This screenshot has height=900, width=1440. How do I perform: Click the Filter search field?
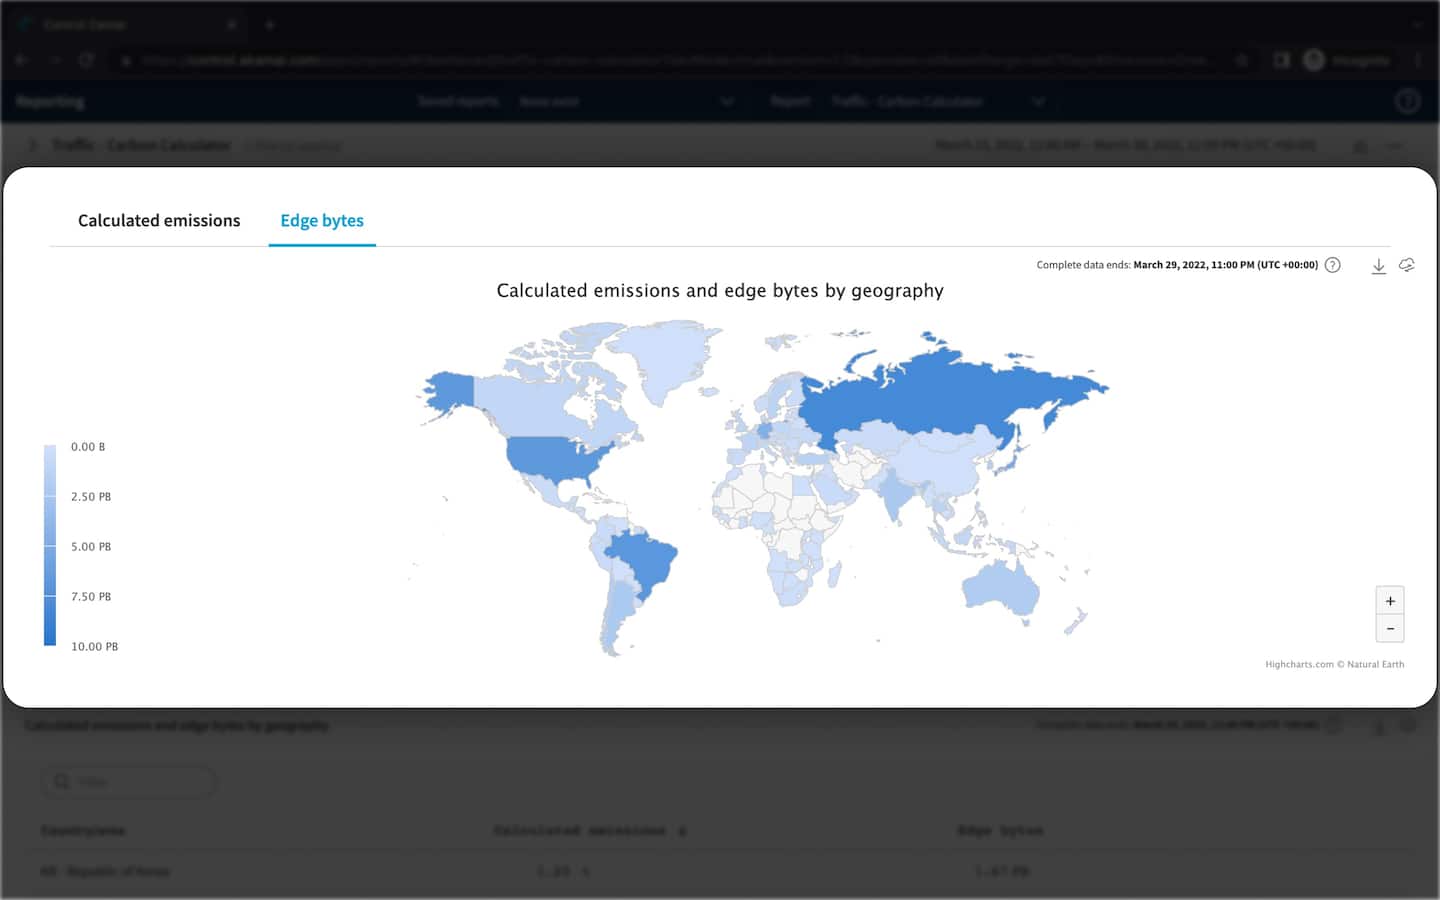[130, 782]
